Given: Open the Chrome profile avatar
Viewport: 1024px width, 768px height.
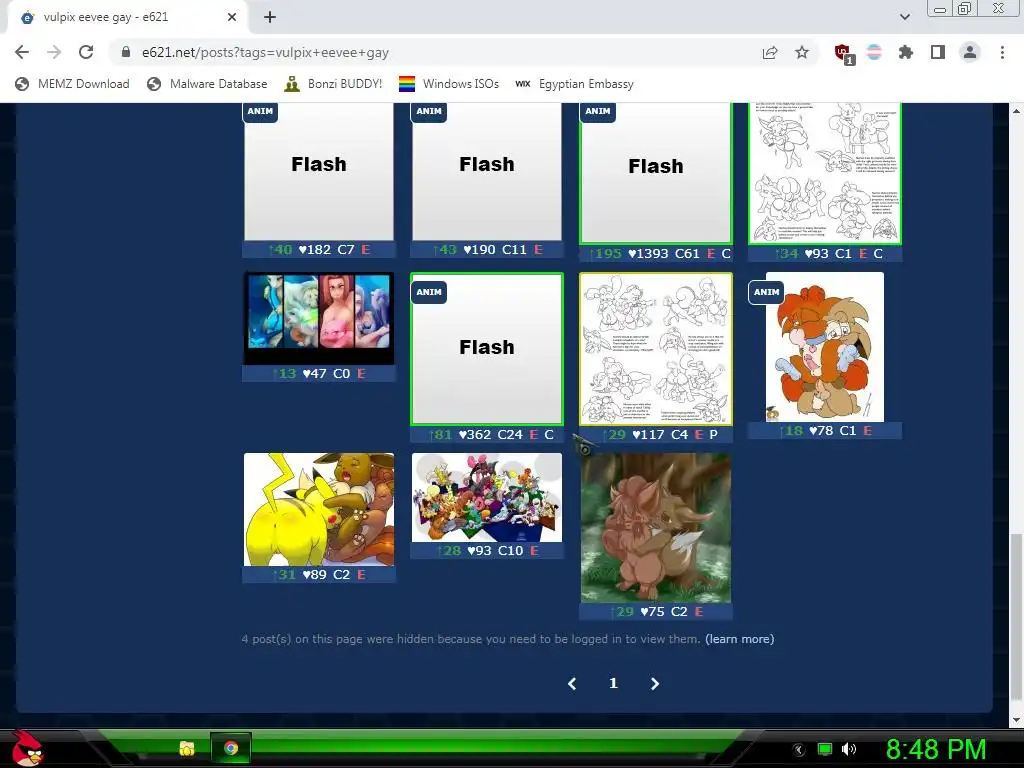Looking at the screenshot, I should [970, 52].
